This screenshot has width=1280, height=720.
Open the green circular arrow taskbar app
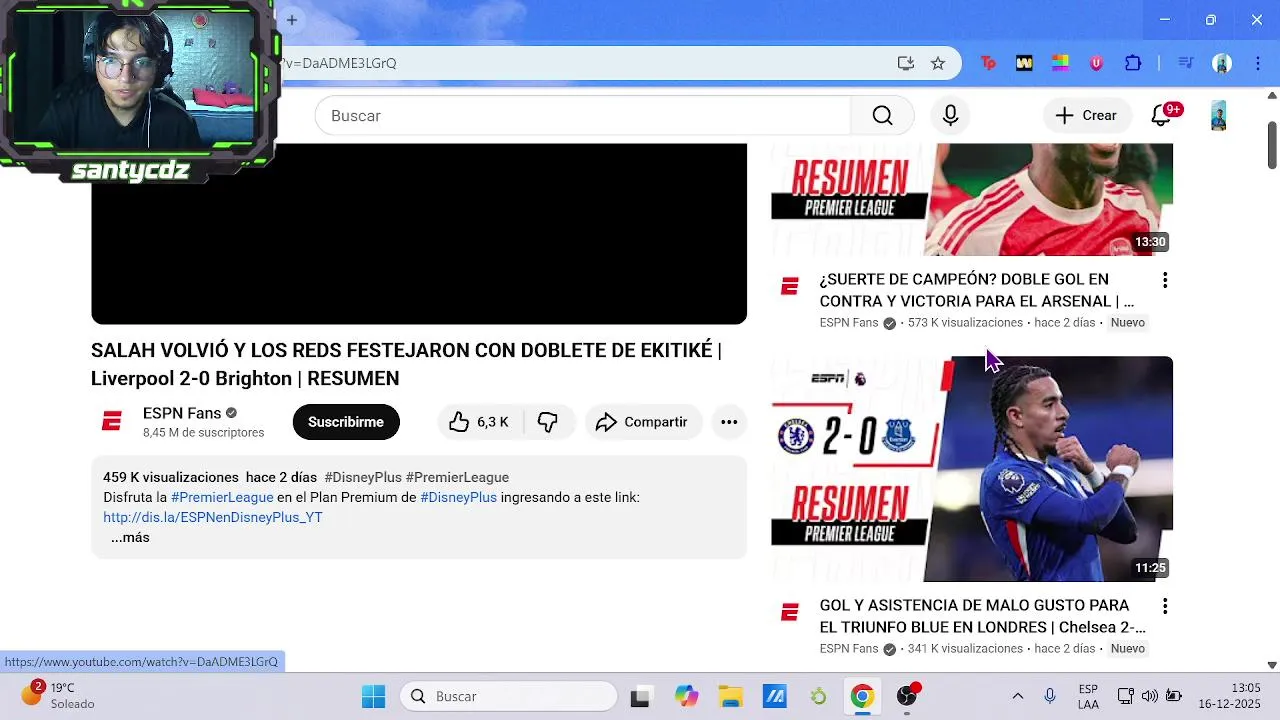click(x=818, y=696)
